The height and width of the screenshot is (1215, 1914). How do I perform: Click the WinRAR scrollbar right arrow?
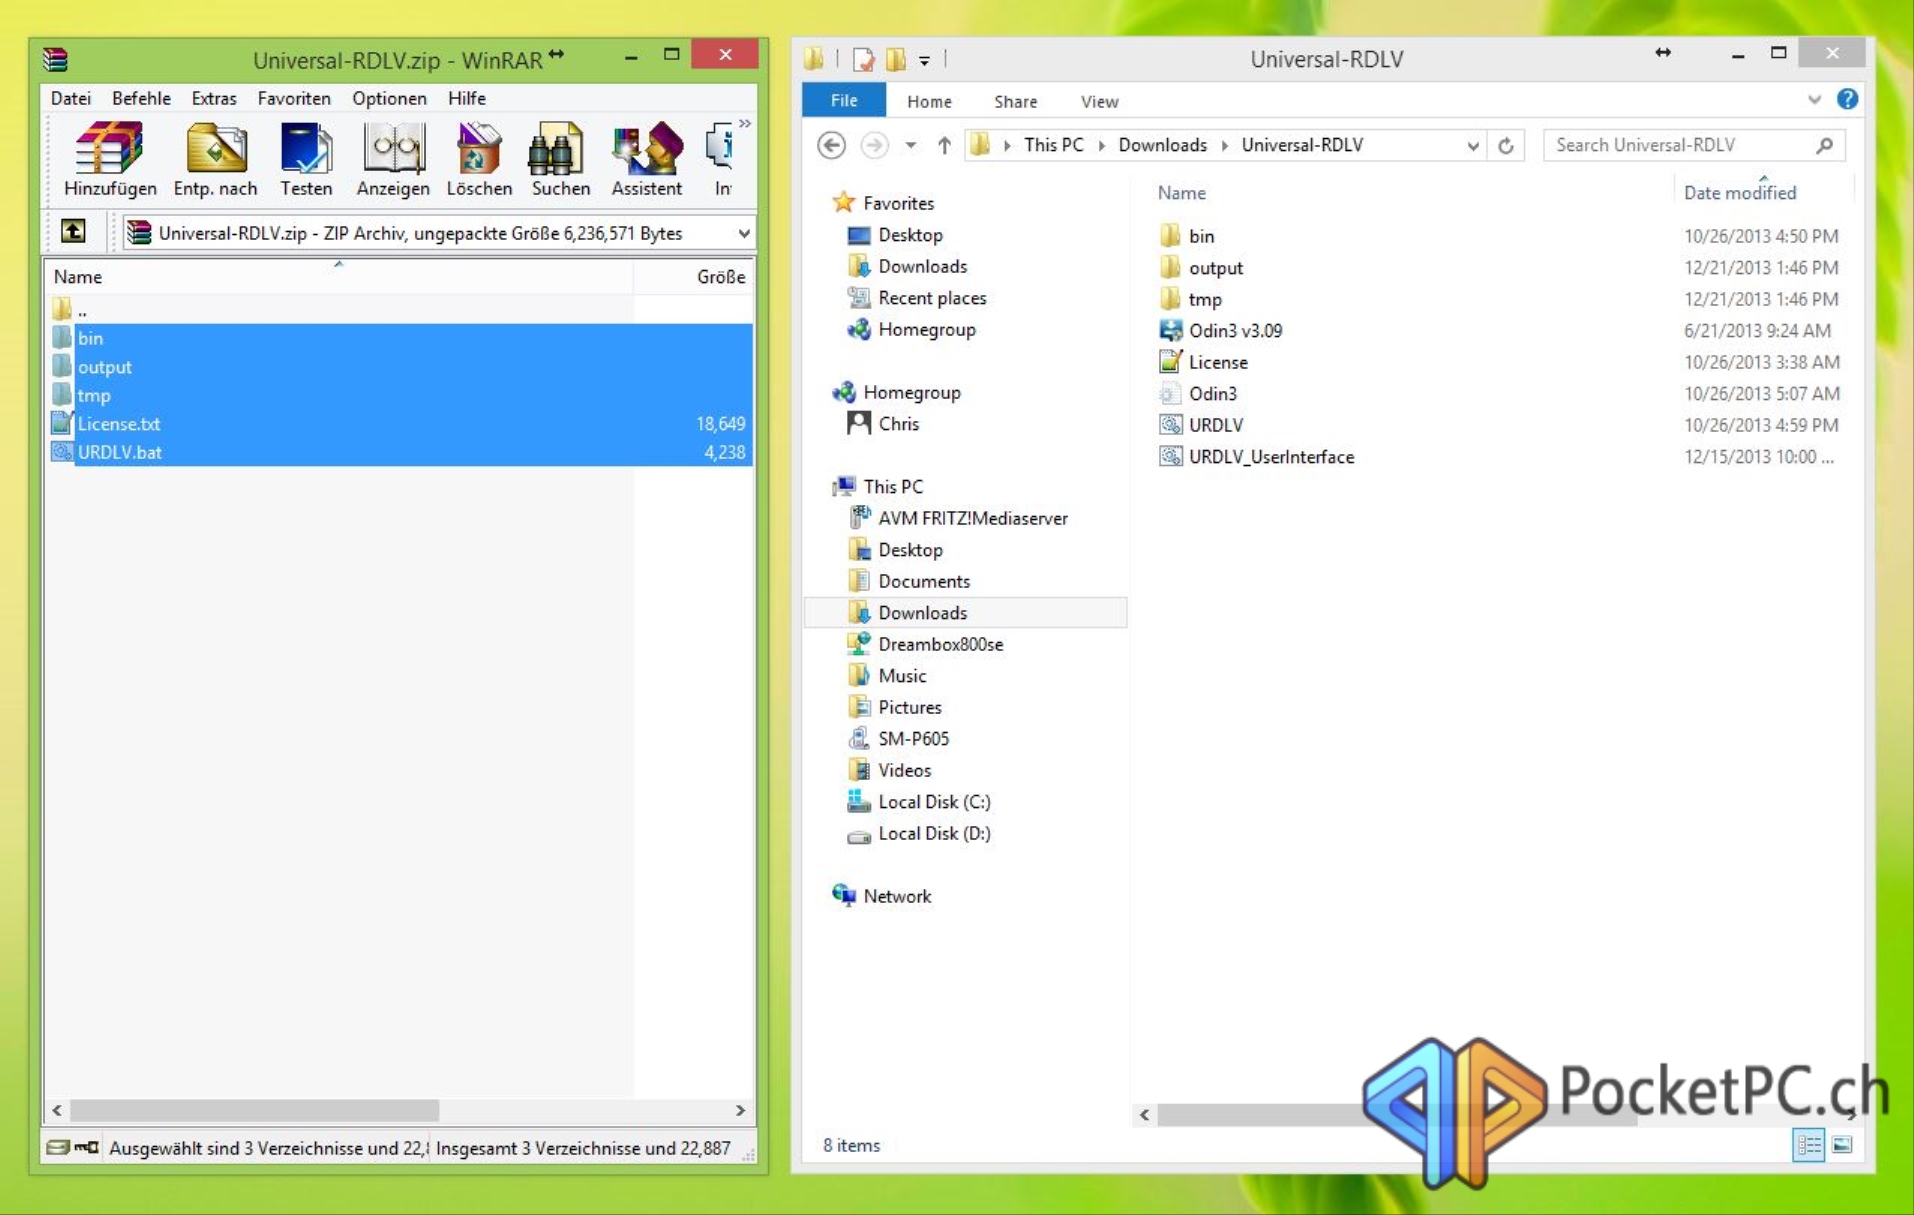(740, 1110)
